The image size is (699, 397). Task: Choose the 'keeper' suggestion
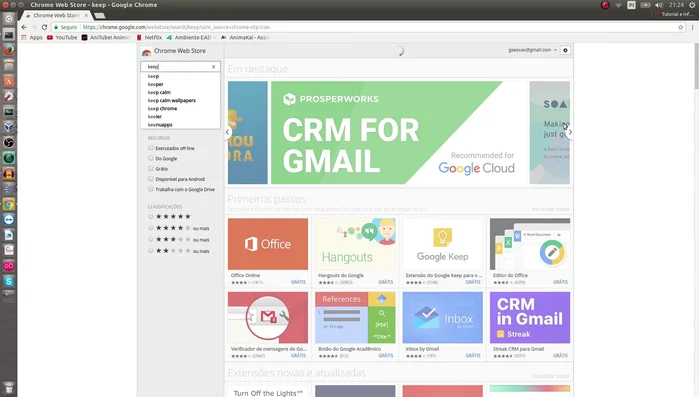[x=180, y=84]
